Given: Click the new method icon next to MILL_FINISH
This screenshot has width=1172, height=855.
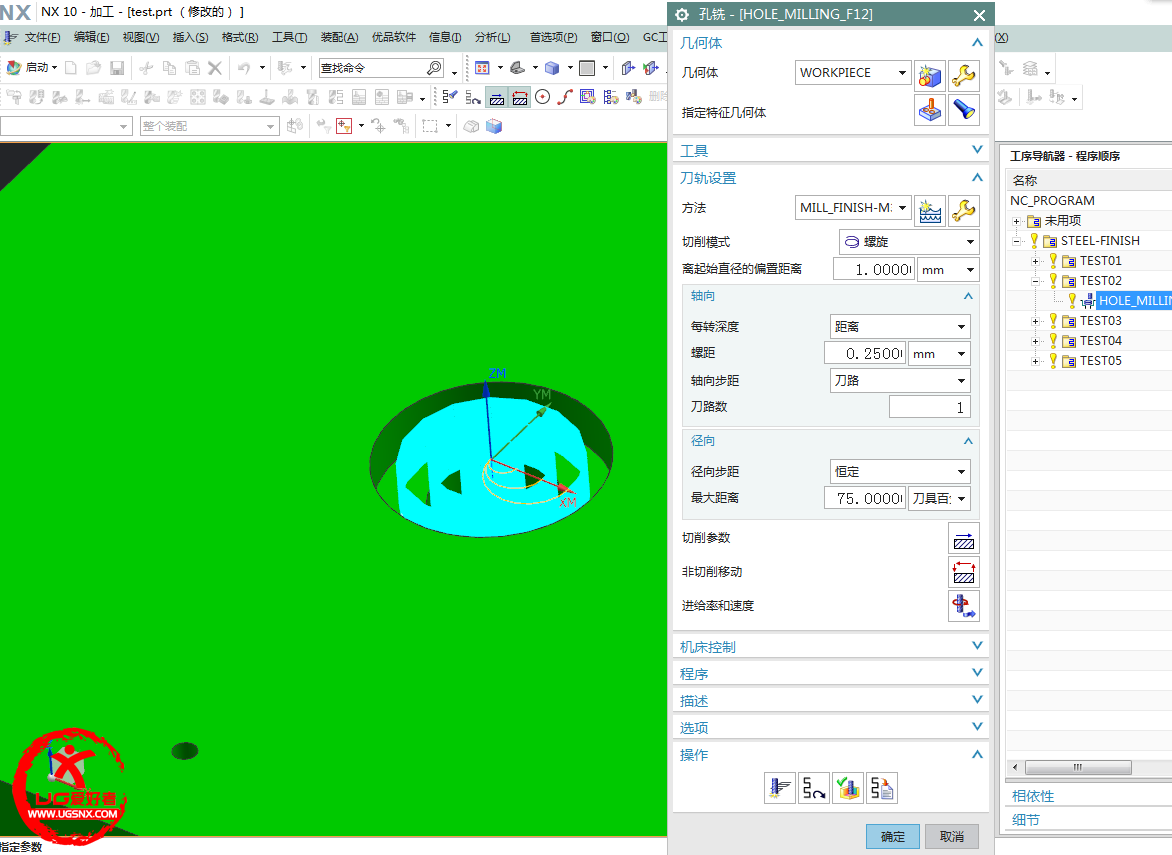Looking at the screenshot, I should pyautogui.click(x=930, y=211).
